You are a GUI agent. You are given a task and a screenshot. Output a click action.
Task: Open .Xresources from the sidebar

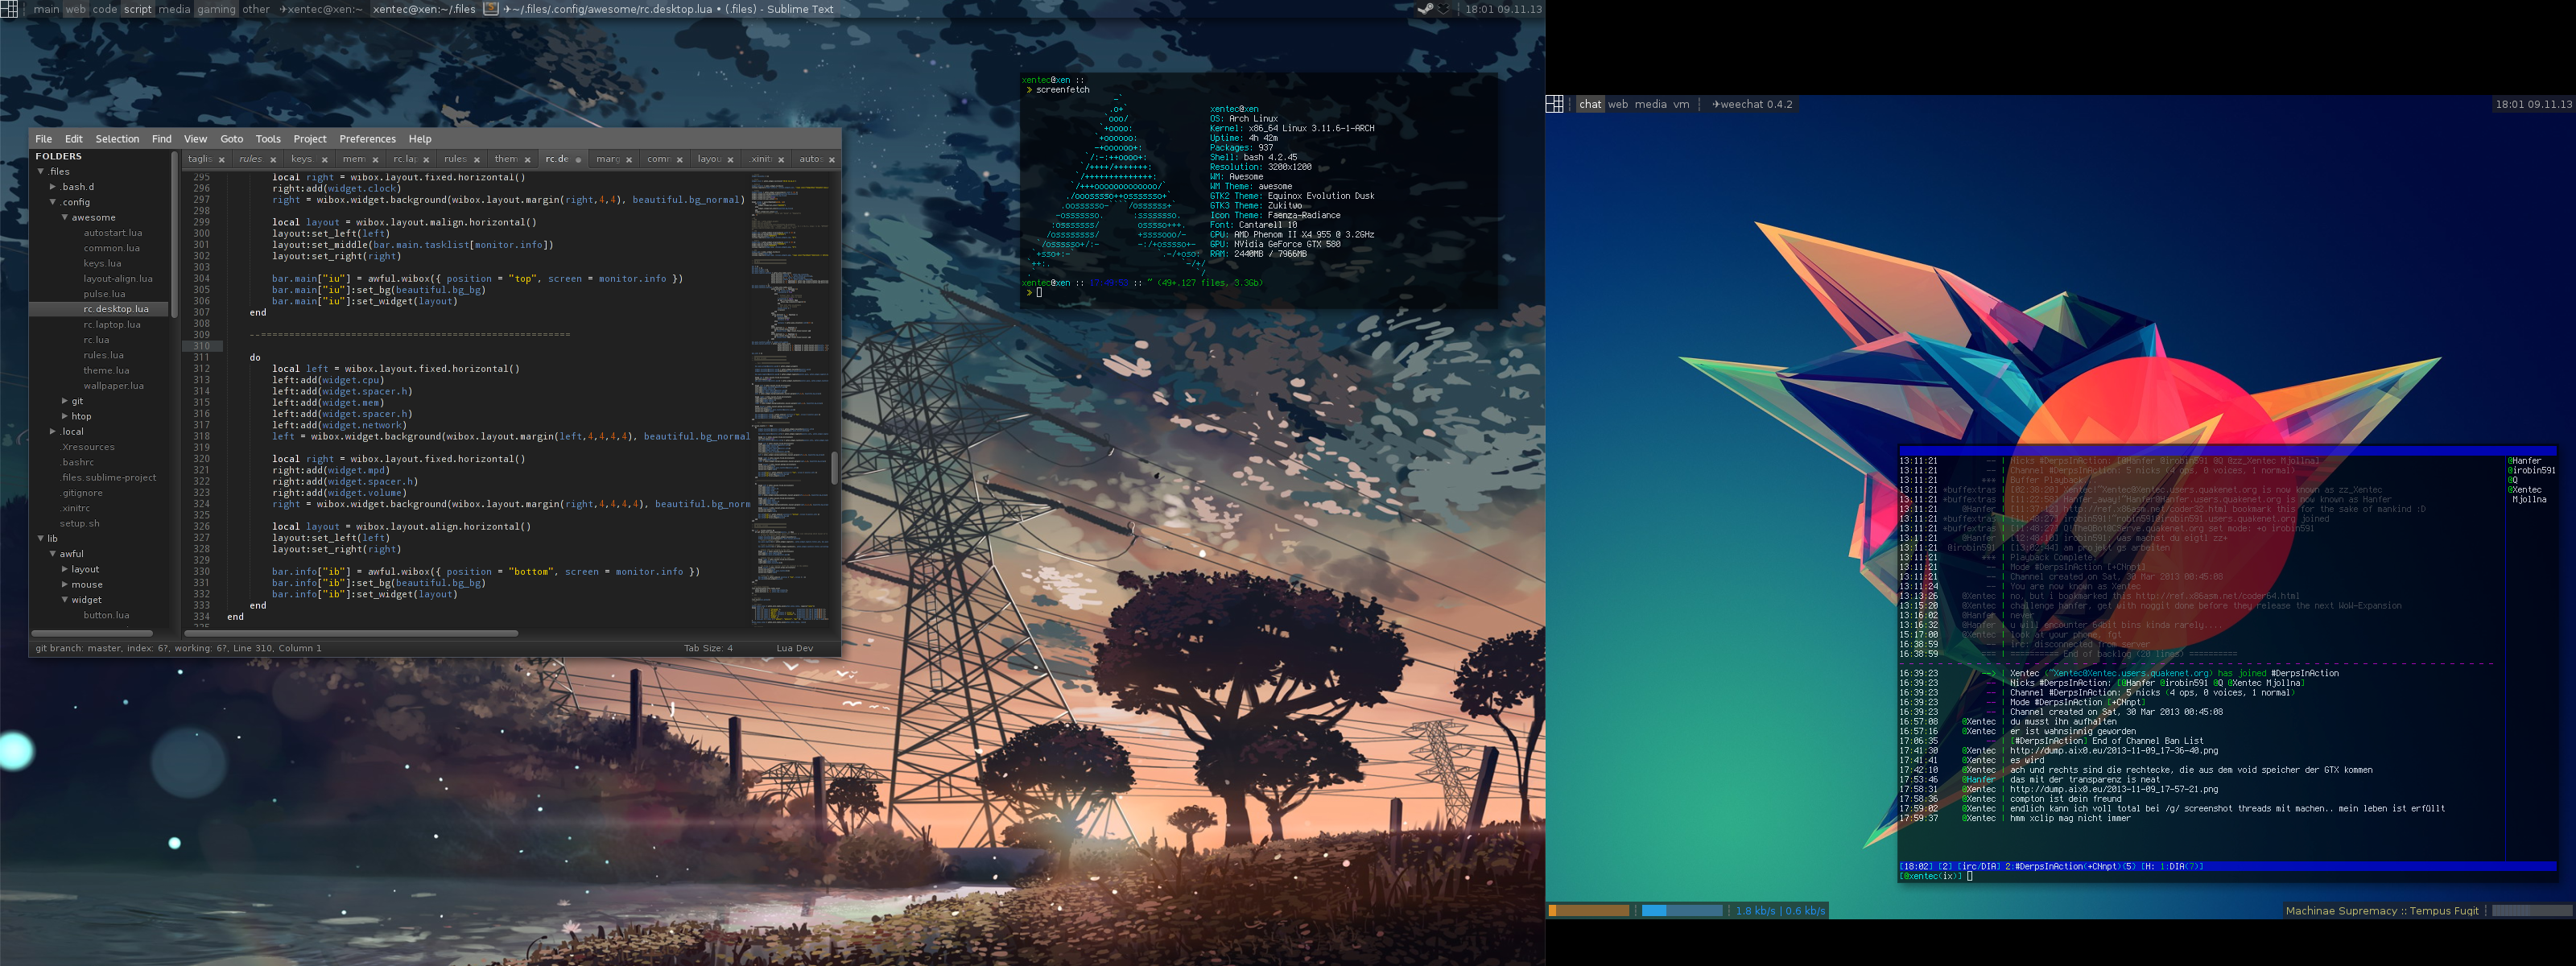pos(87,447)
